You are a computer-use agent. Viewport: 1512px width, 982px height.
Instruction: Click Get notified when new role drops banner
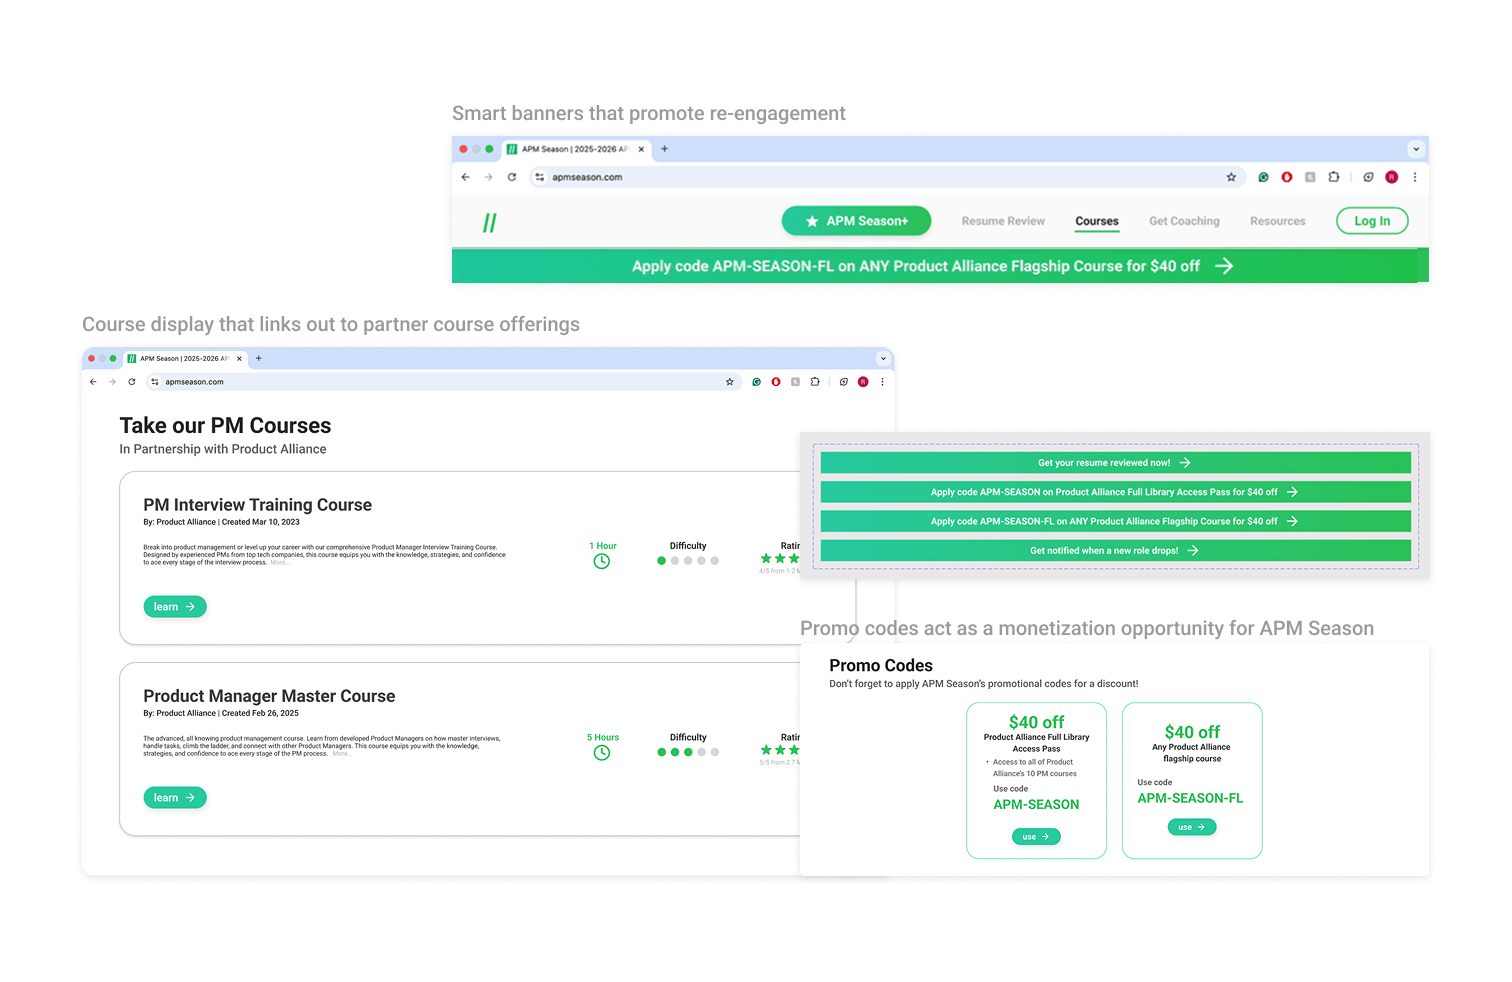(x=1116, y=550)
